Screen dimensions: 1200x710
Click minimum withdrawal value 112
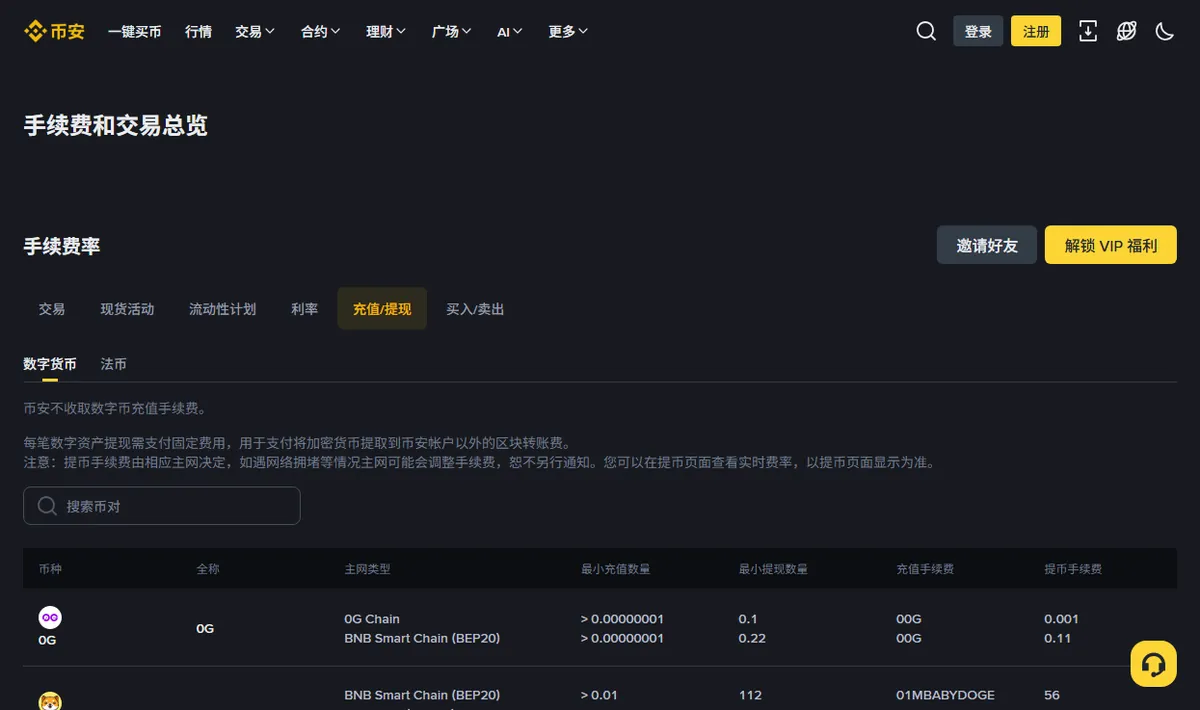[x=750, y=695]
